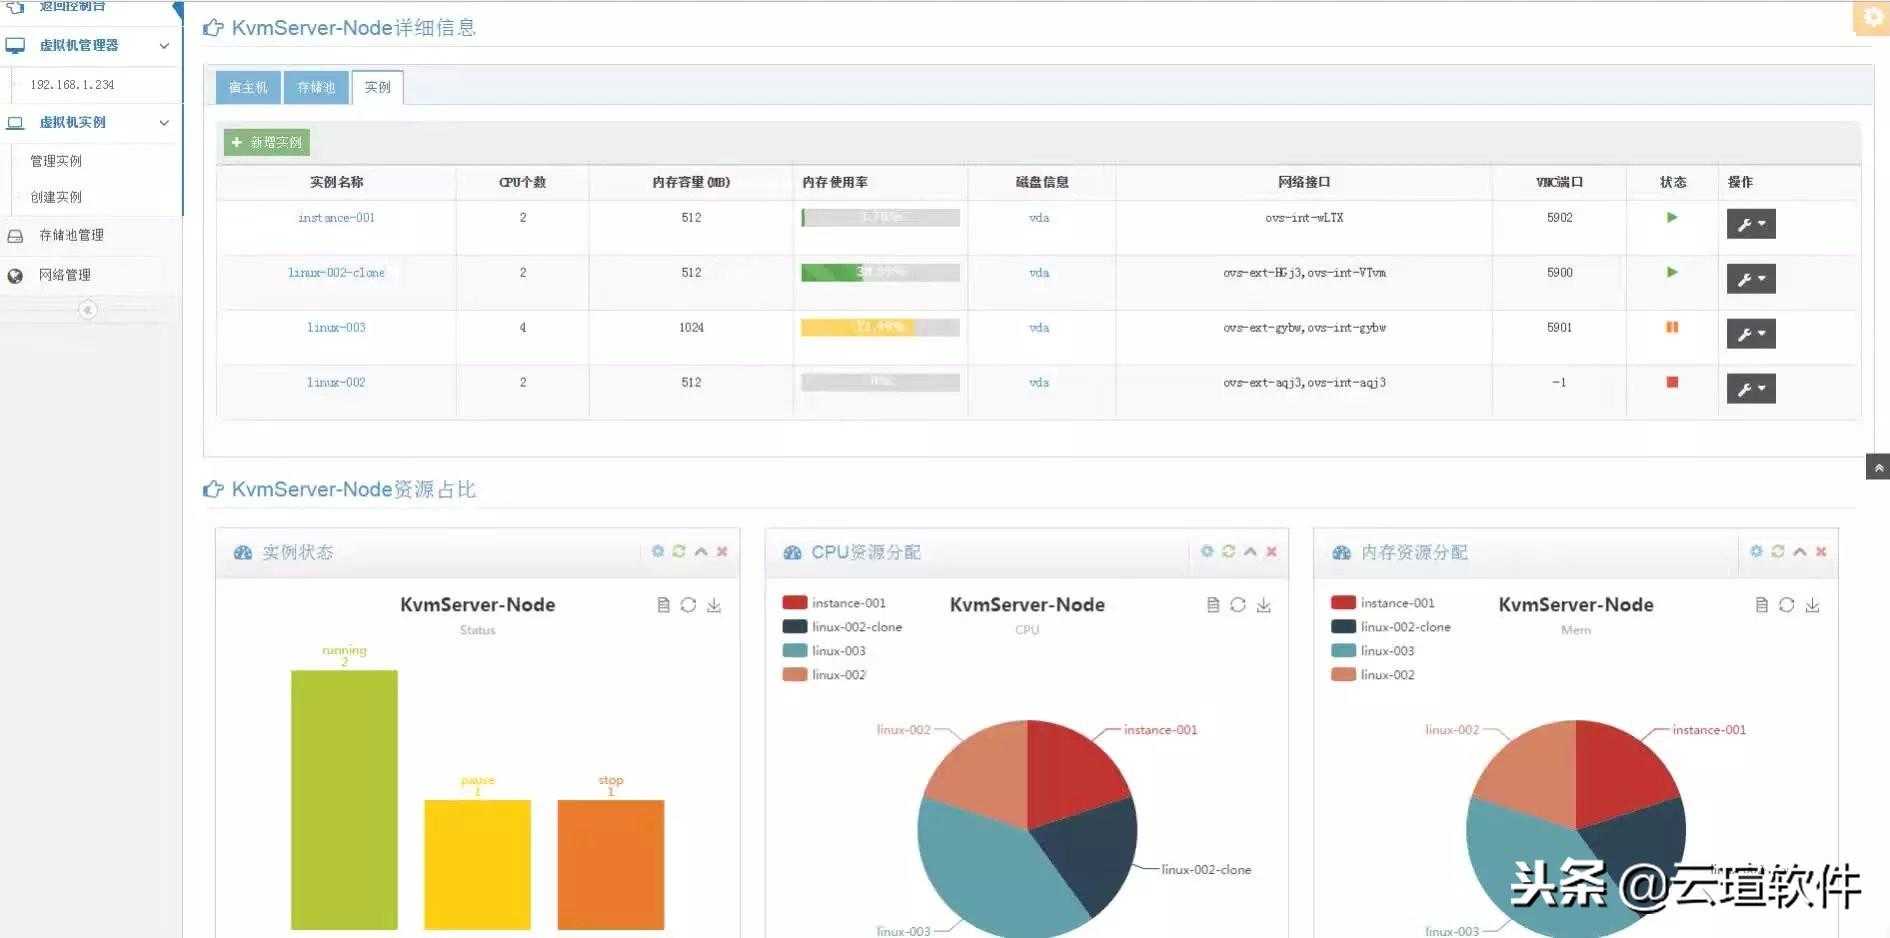The image size is (1890, 938).
Task: Download the Mem pie chart image
Action: [x=1812, y=605]
